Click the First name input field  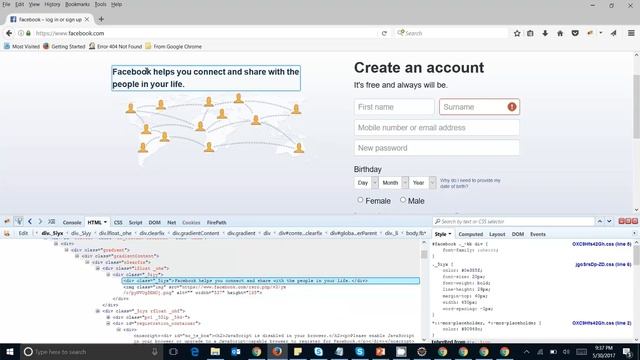click(x=394, y=107)
